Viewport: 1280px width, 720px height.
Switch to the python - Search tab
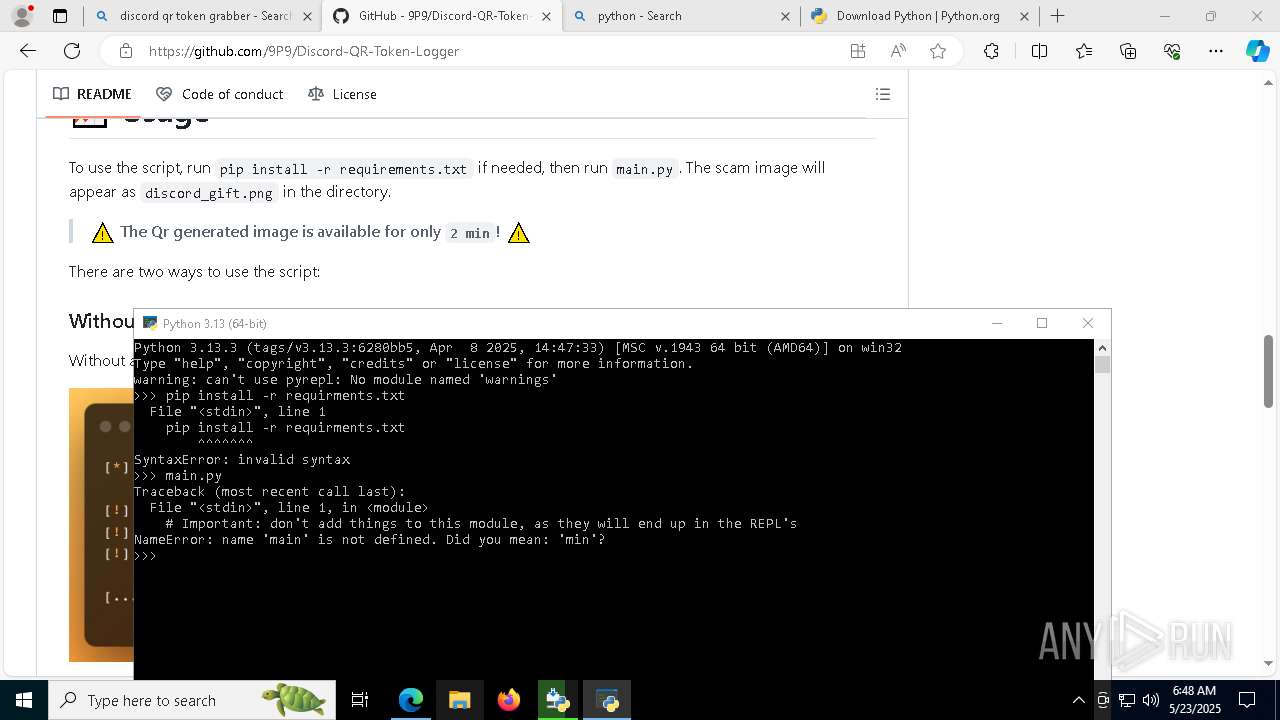coord(681,16)
